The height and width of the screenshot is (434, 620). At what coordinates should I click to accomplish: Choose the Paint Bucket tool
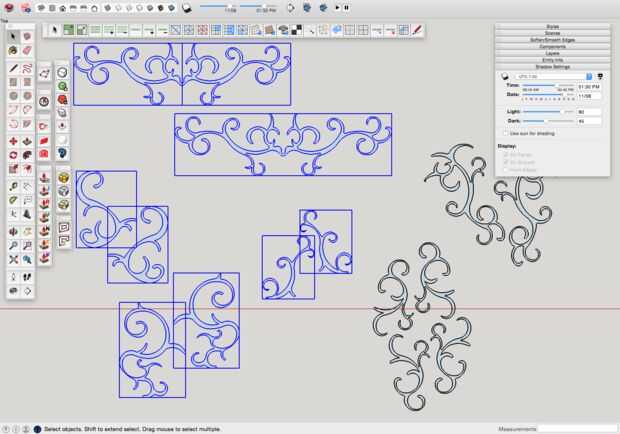point(13,50)
